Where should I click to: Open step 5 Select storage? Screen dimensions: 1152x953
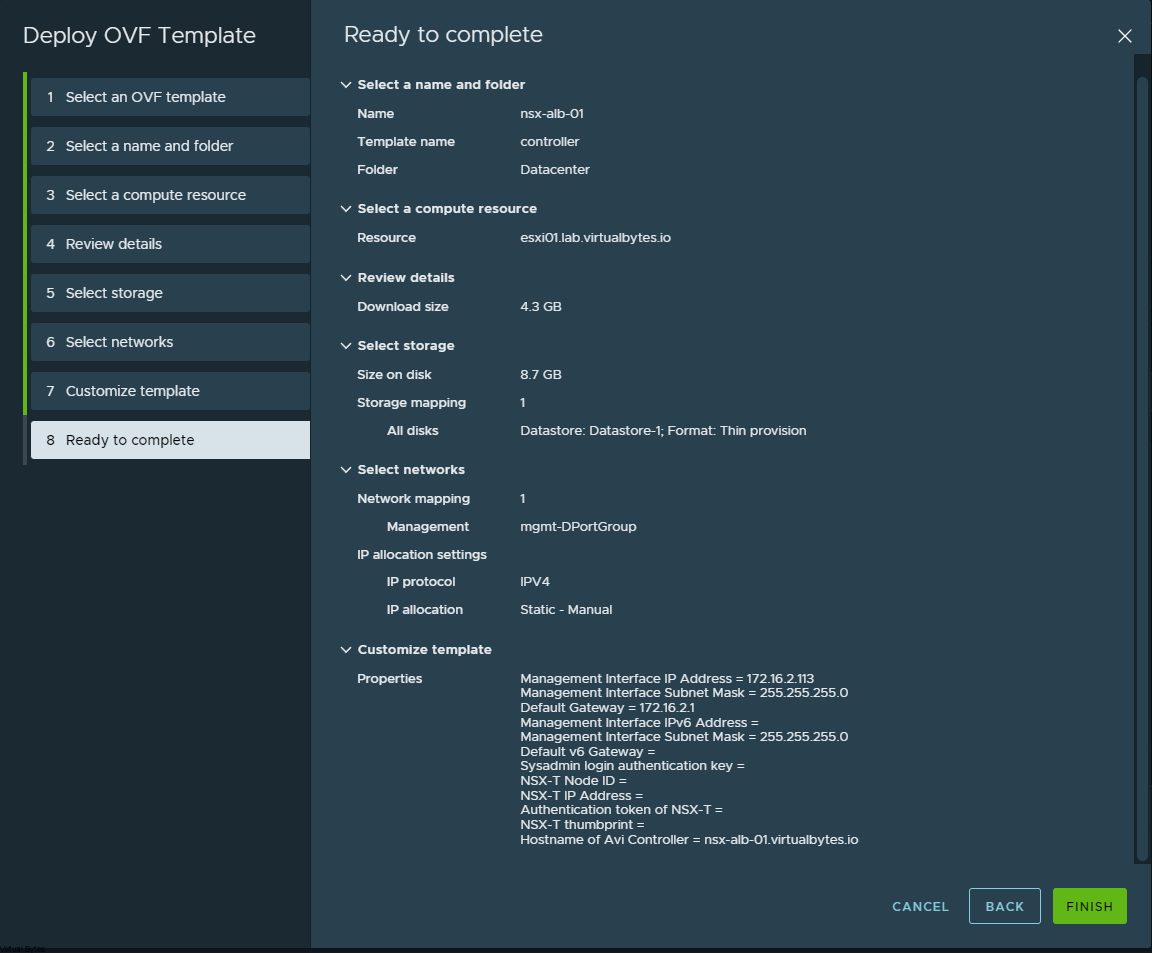170,293
